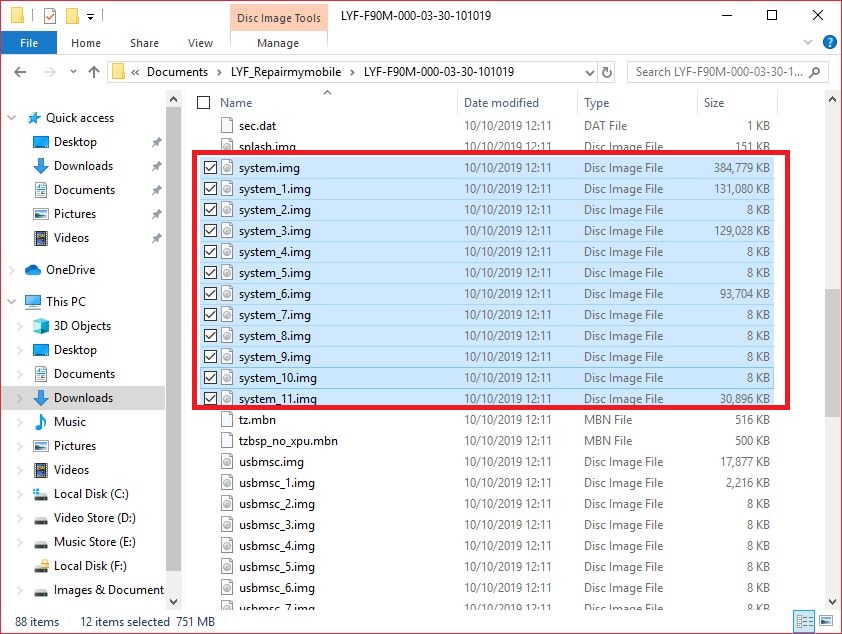
Task: Open the address bar history dropdown
Action: click(x=590, y=72)
